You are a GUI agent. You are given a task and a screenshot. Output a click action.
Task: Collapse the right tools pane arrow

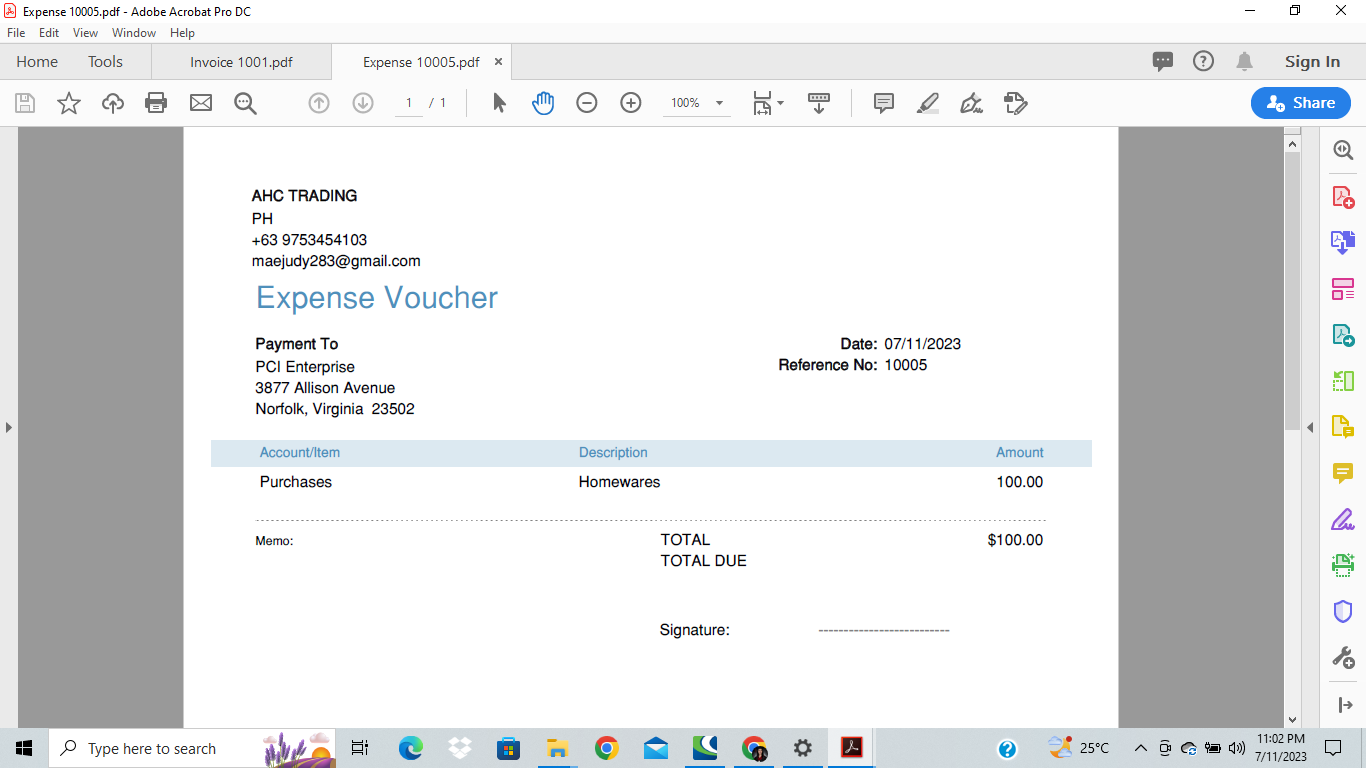coord(1310,427)
